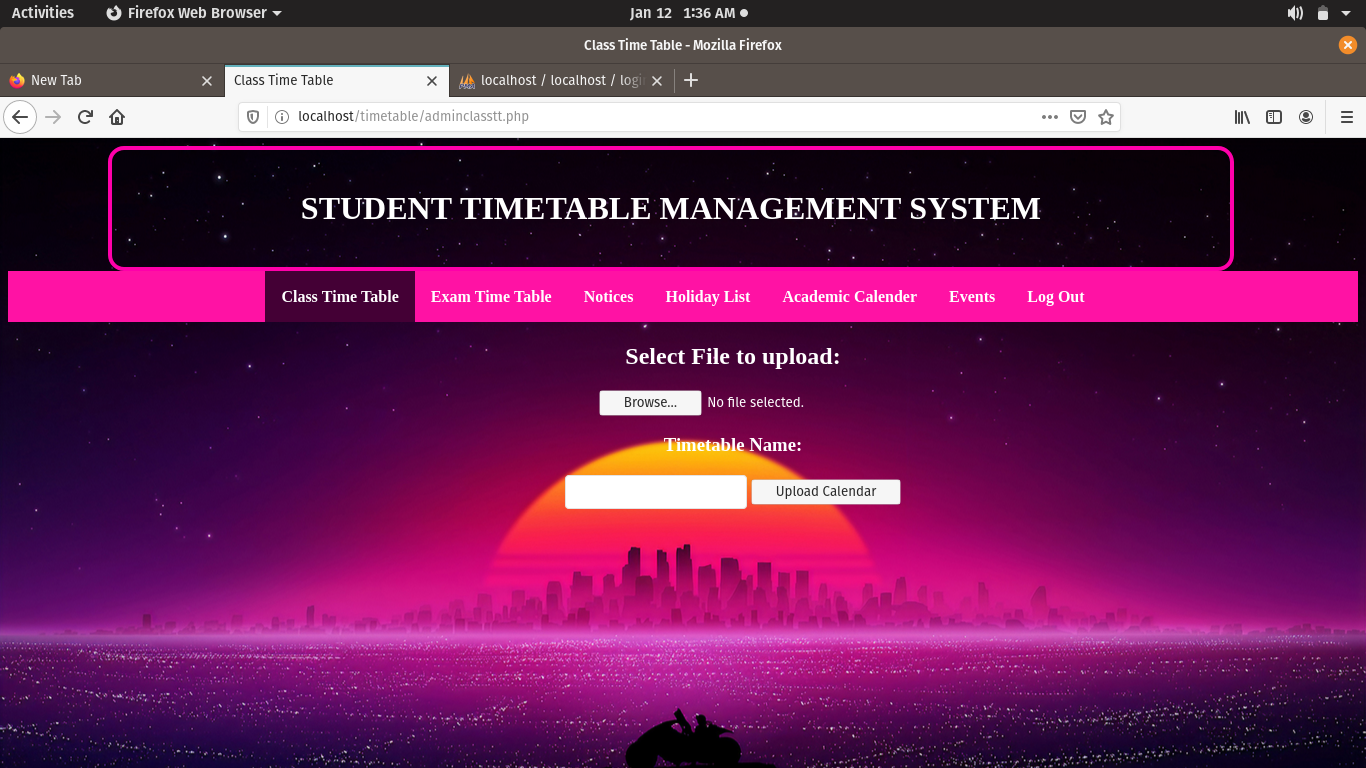Save page to Pocket icon
This screenshot has width=1366, height=768.
click(x=1078, y=117)
